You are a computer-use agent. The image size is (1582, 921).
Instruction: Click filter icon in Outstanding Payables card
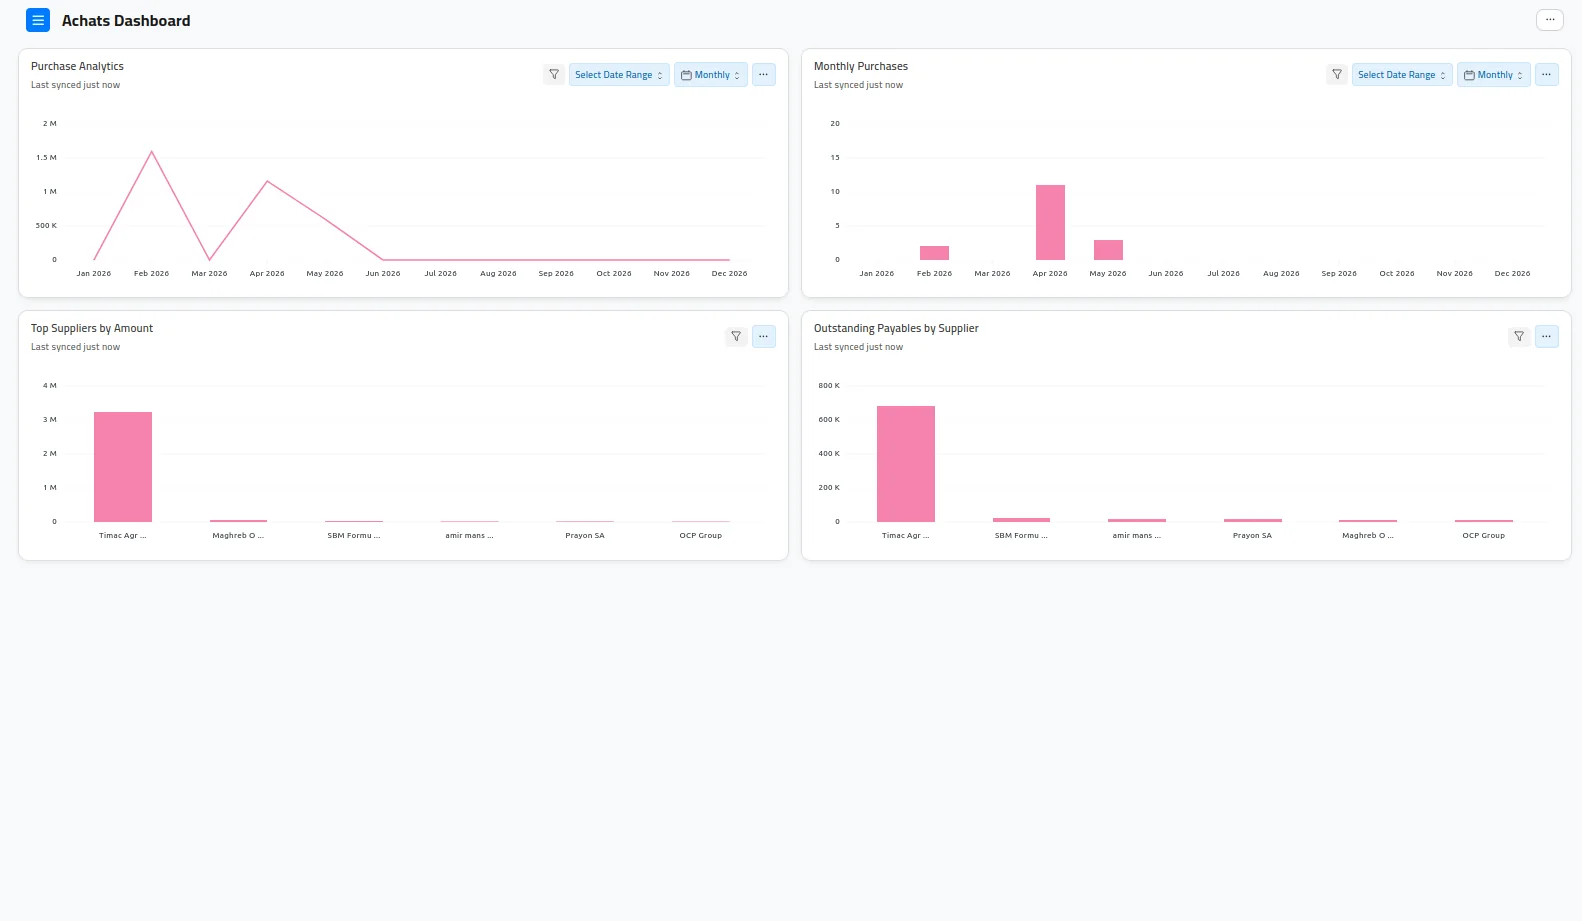pos(1519,337)
